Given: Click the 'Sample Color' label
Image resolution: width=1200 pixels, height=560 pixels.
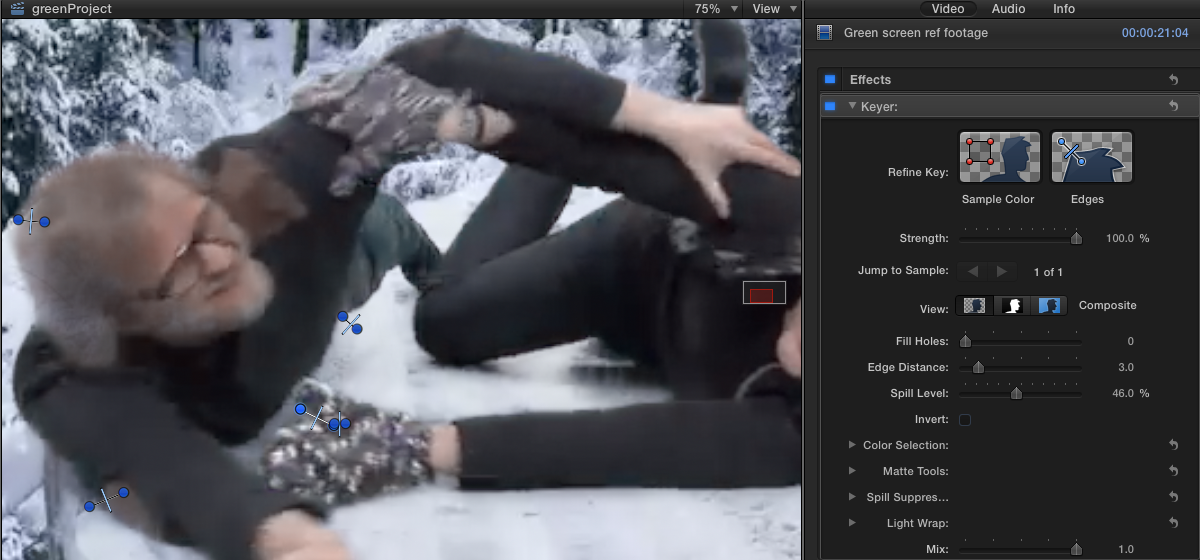Looking at the screenshot, I should [998, 199].
